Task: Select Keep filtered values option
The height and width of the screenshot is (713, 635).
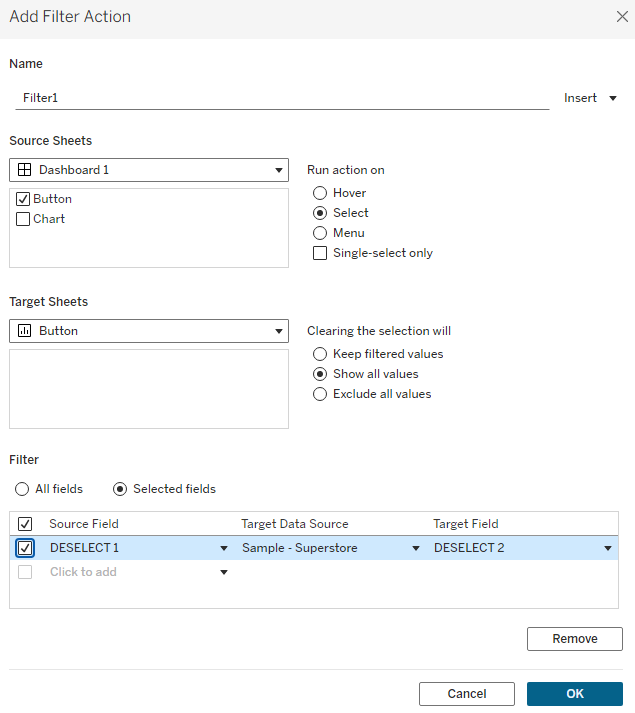Action: click(x=320, y=354)
